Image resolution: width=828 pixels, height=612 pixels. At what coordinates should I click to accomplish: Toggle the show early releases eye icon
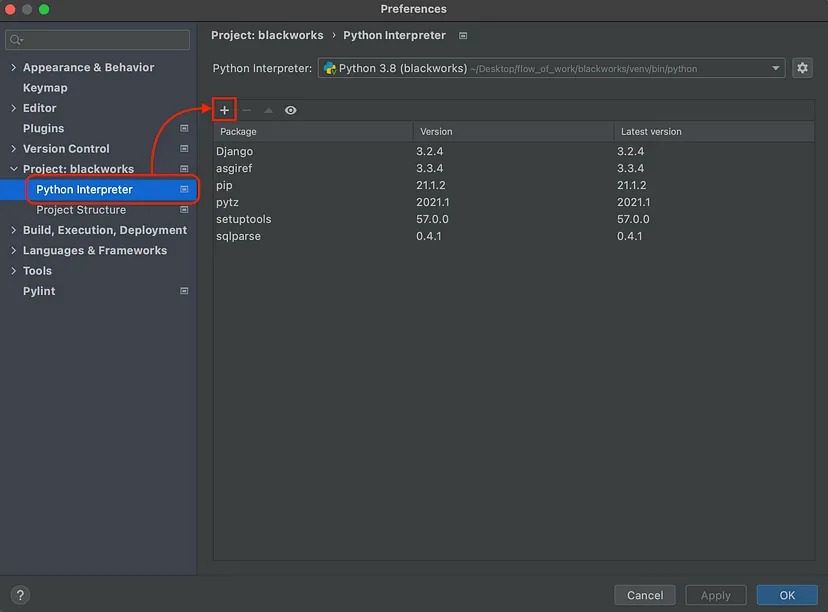click(x=290, y=110)
